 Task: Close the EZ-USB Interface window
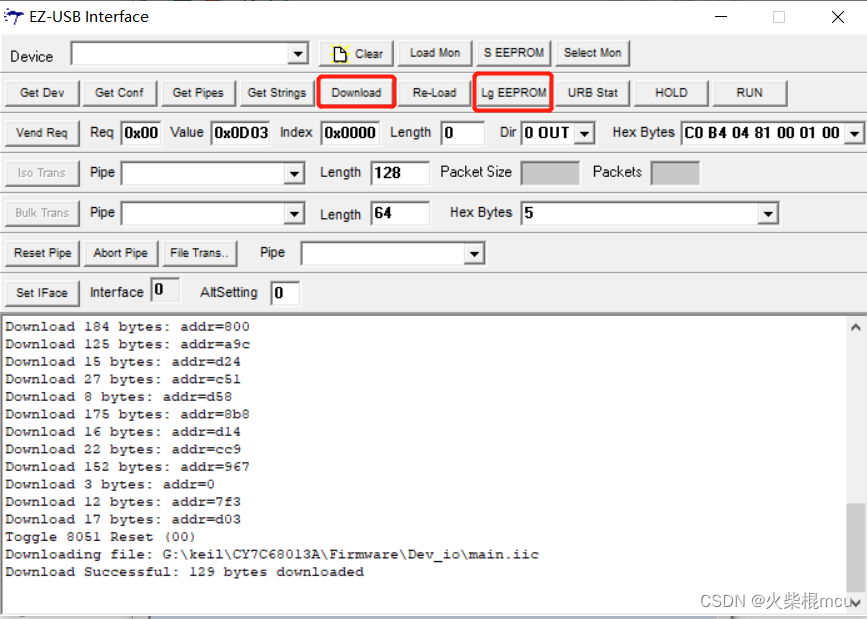838,17
